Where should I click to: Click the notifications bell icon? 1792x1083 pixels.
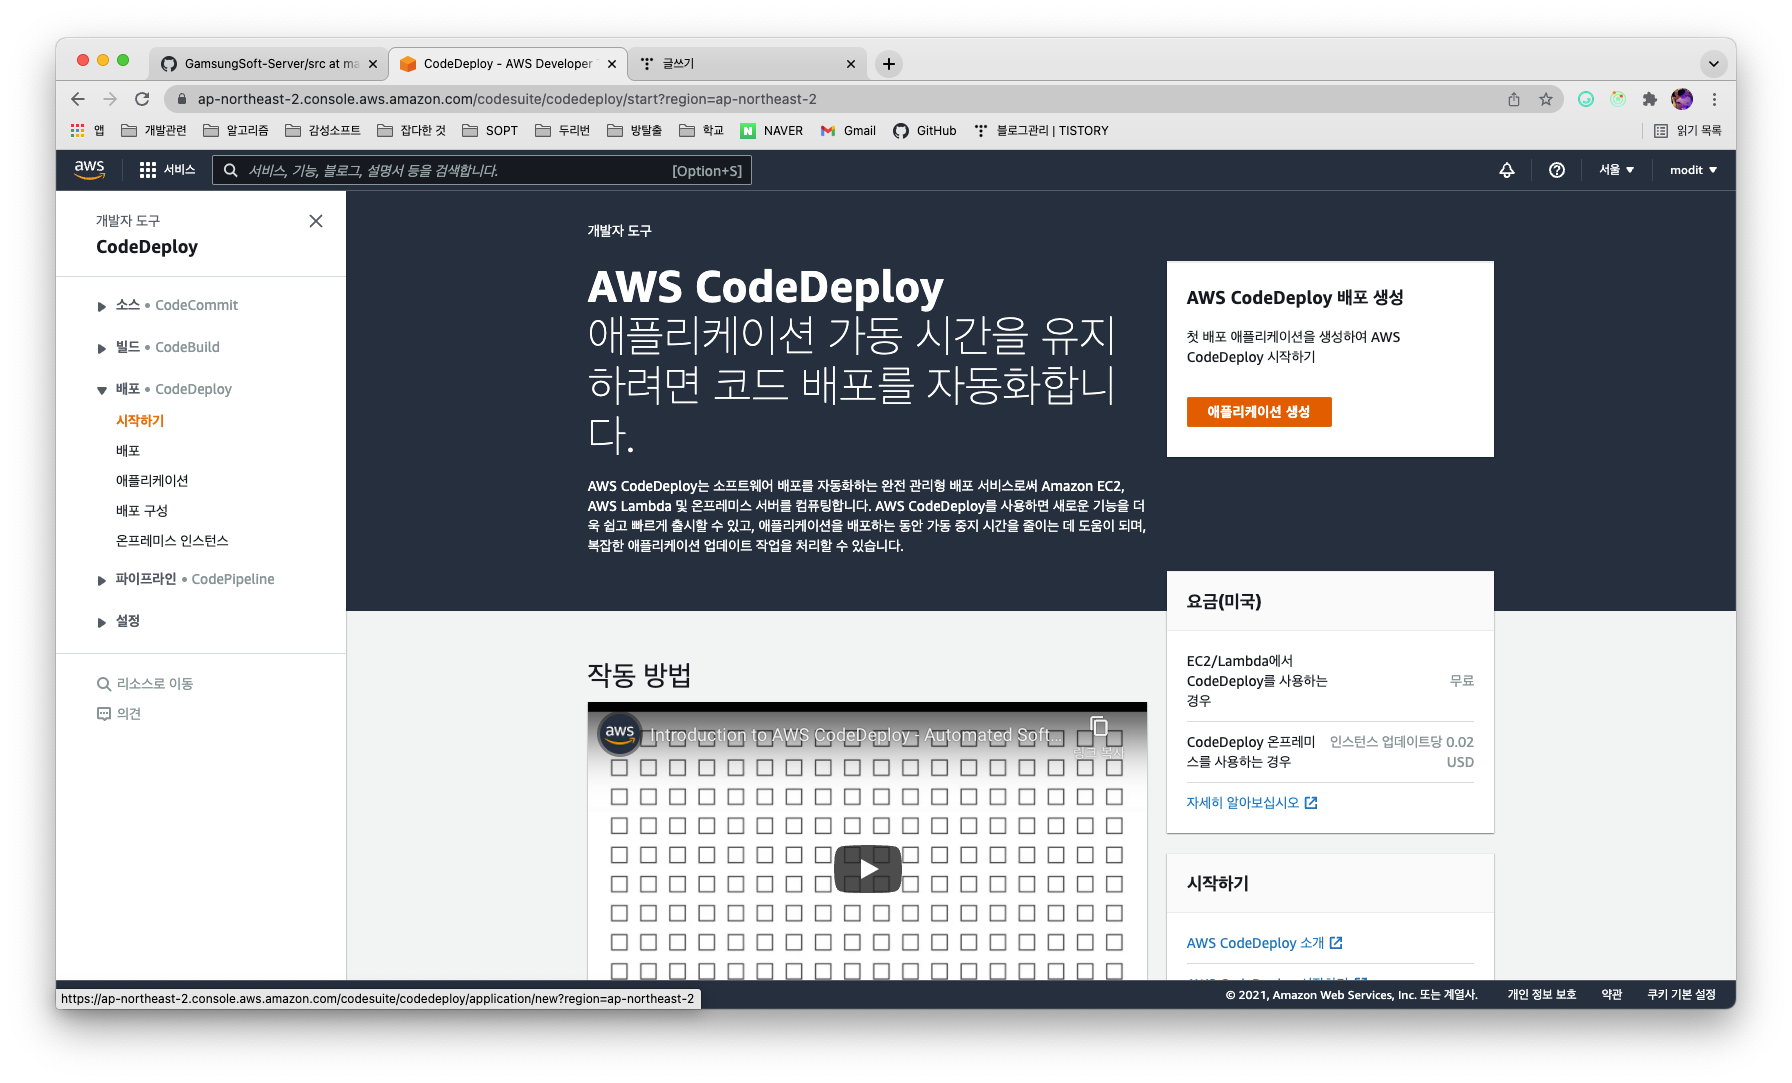pos(1507,170)
